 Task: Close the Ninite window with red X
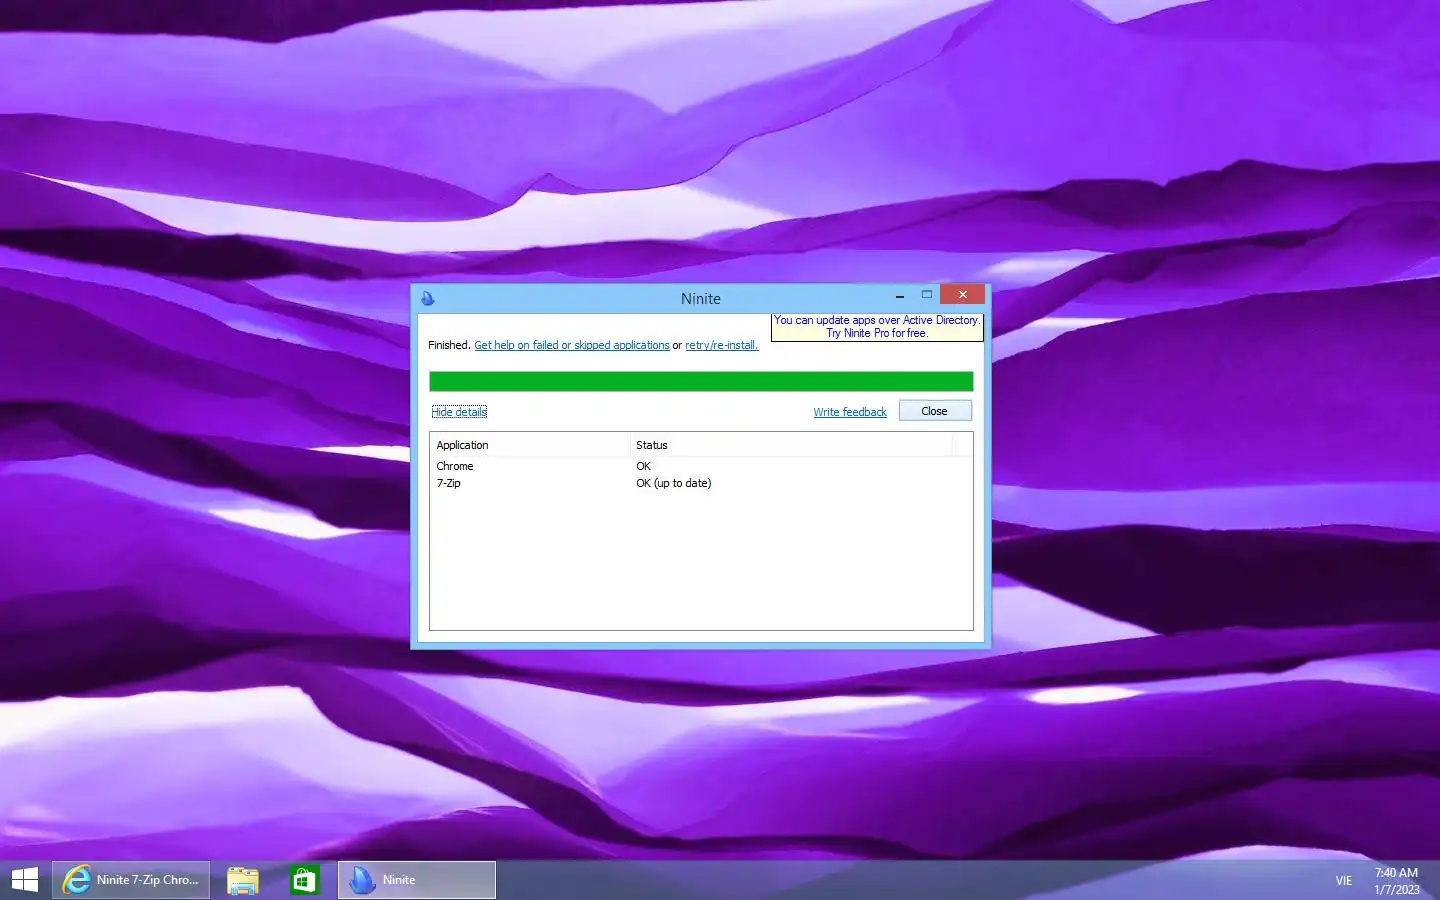coord(962,295)
